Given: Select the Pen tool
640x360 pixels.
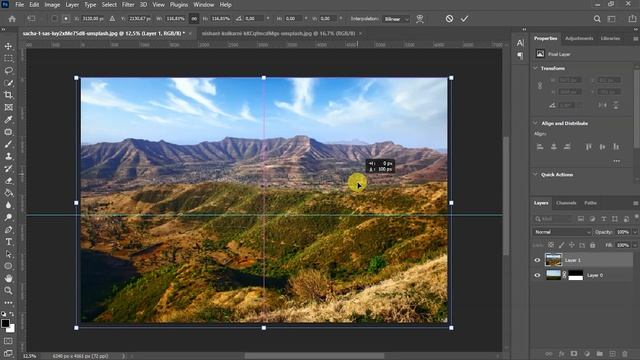Looking at the screenshot, I should 8,230.
